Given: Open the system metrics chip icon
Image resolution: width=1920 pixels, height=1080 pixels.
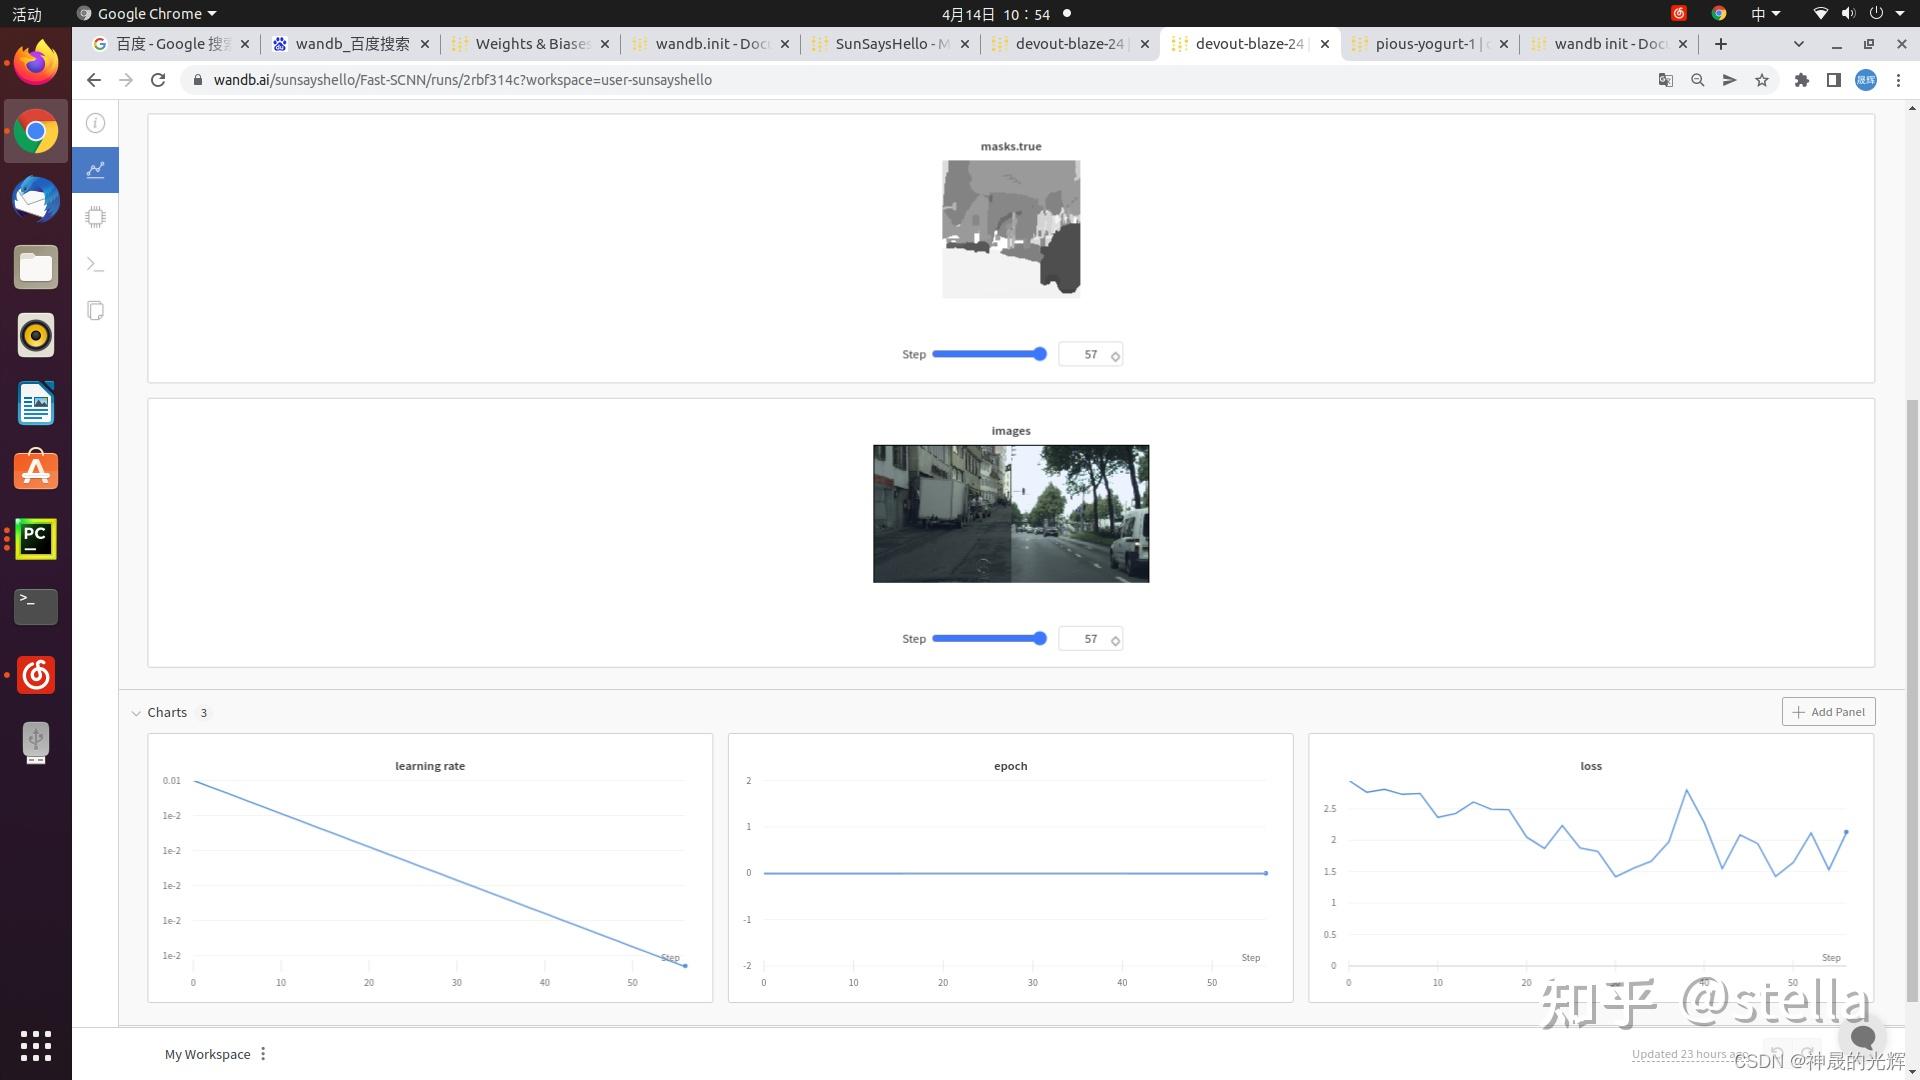Looking at the screenshot, I should point(95,217).
